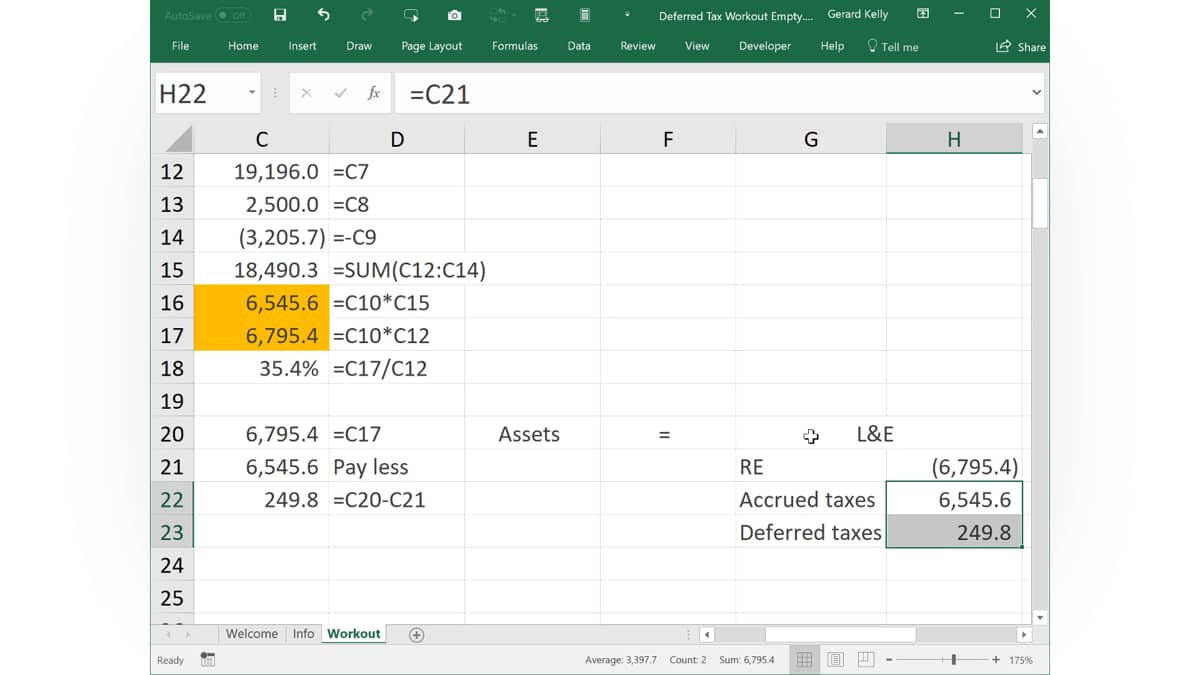The width and height of the screenshot is (1200, 675).
Task: Open the Data tab
Action: pyautogui.click(x=579, y=46)
